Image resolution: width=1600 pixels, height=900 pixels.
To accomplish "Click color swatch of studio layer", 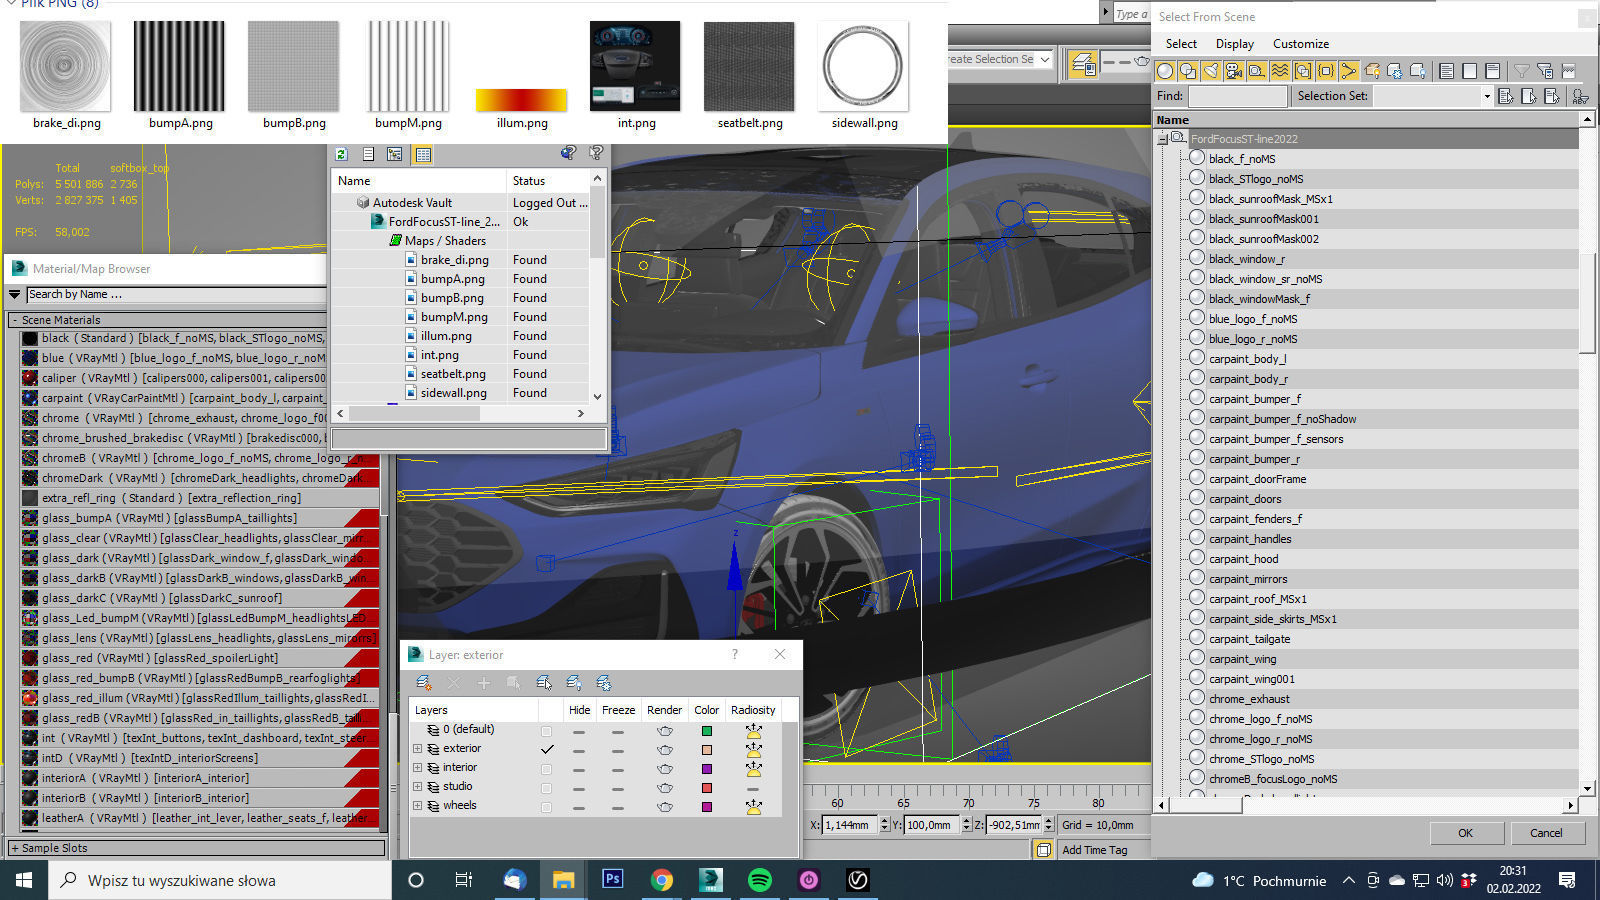I will (707, 788).
